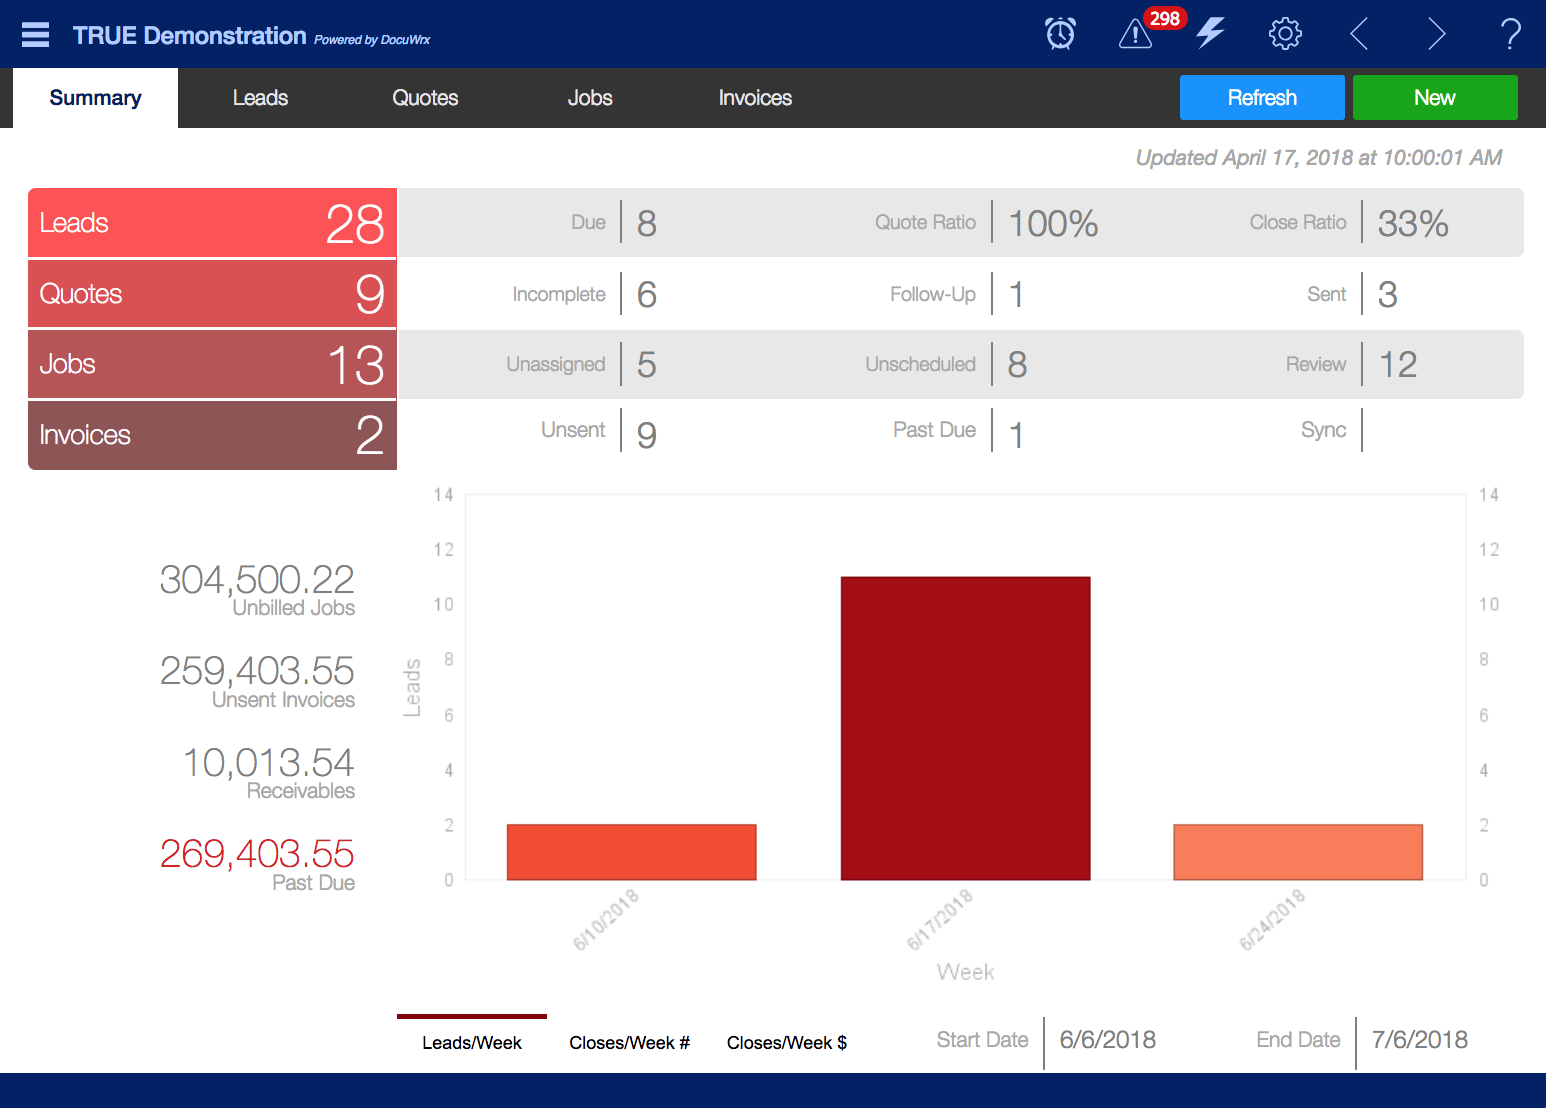Select the Closes/Week $ chart view
1546x1108 pixels.
pos(787,1043)
